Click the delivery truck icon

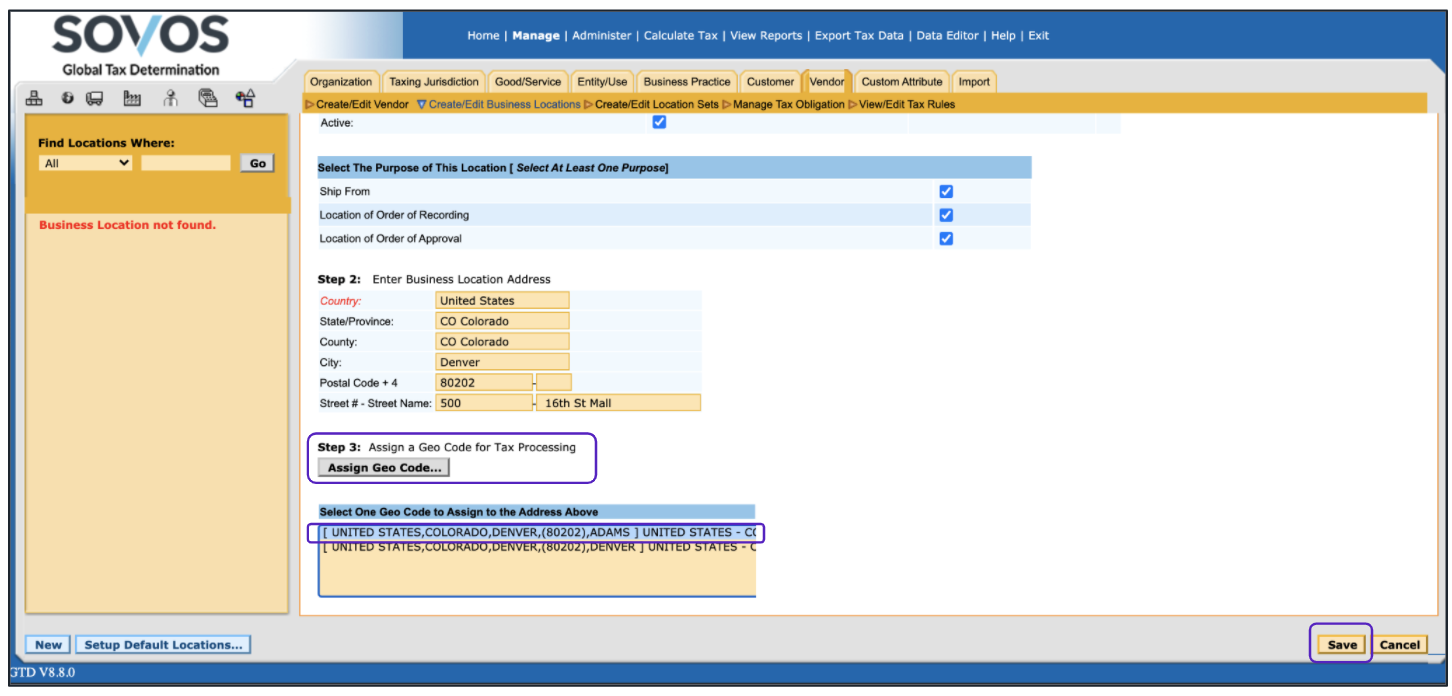coord(95,98)
